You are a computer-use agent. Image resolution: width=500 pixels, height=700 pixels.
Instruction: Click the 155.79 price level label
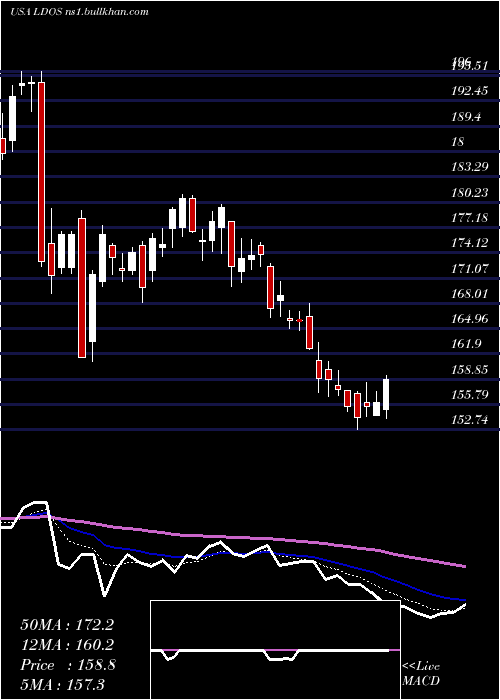point(470,395)
